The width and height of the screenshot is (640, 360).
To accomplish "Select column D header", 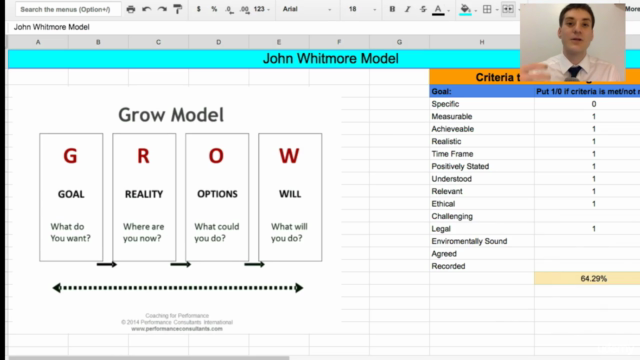I will (x=218, y=42).
